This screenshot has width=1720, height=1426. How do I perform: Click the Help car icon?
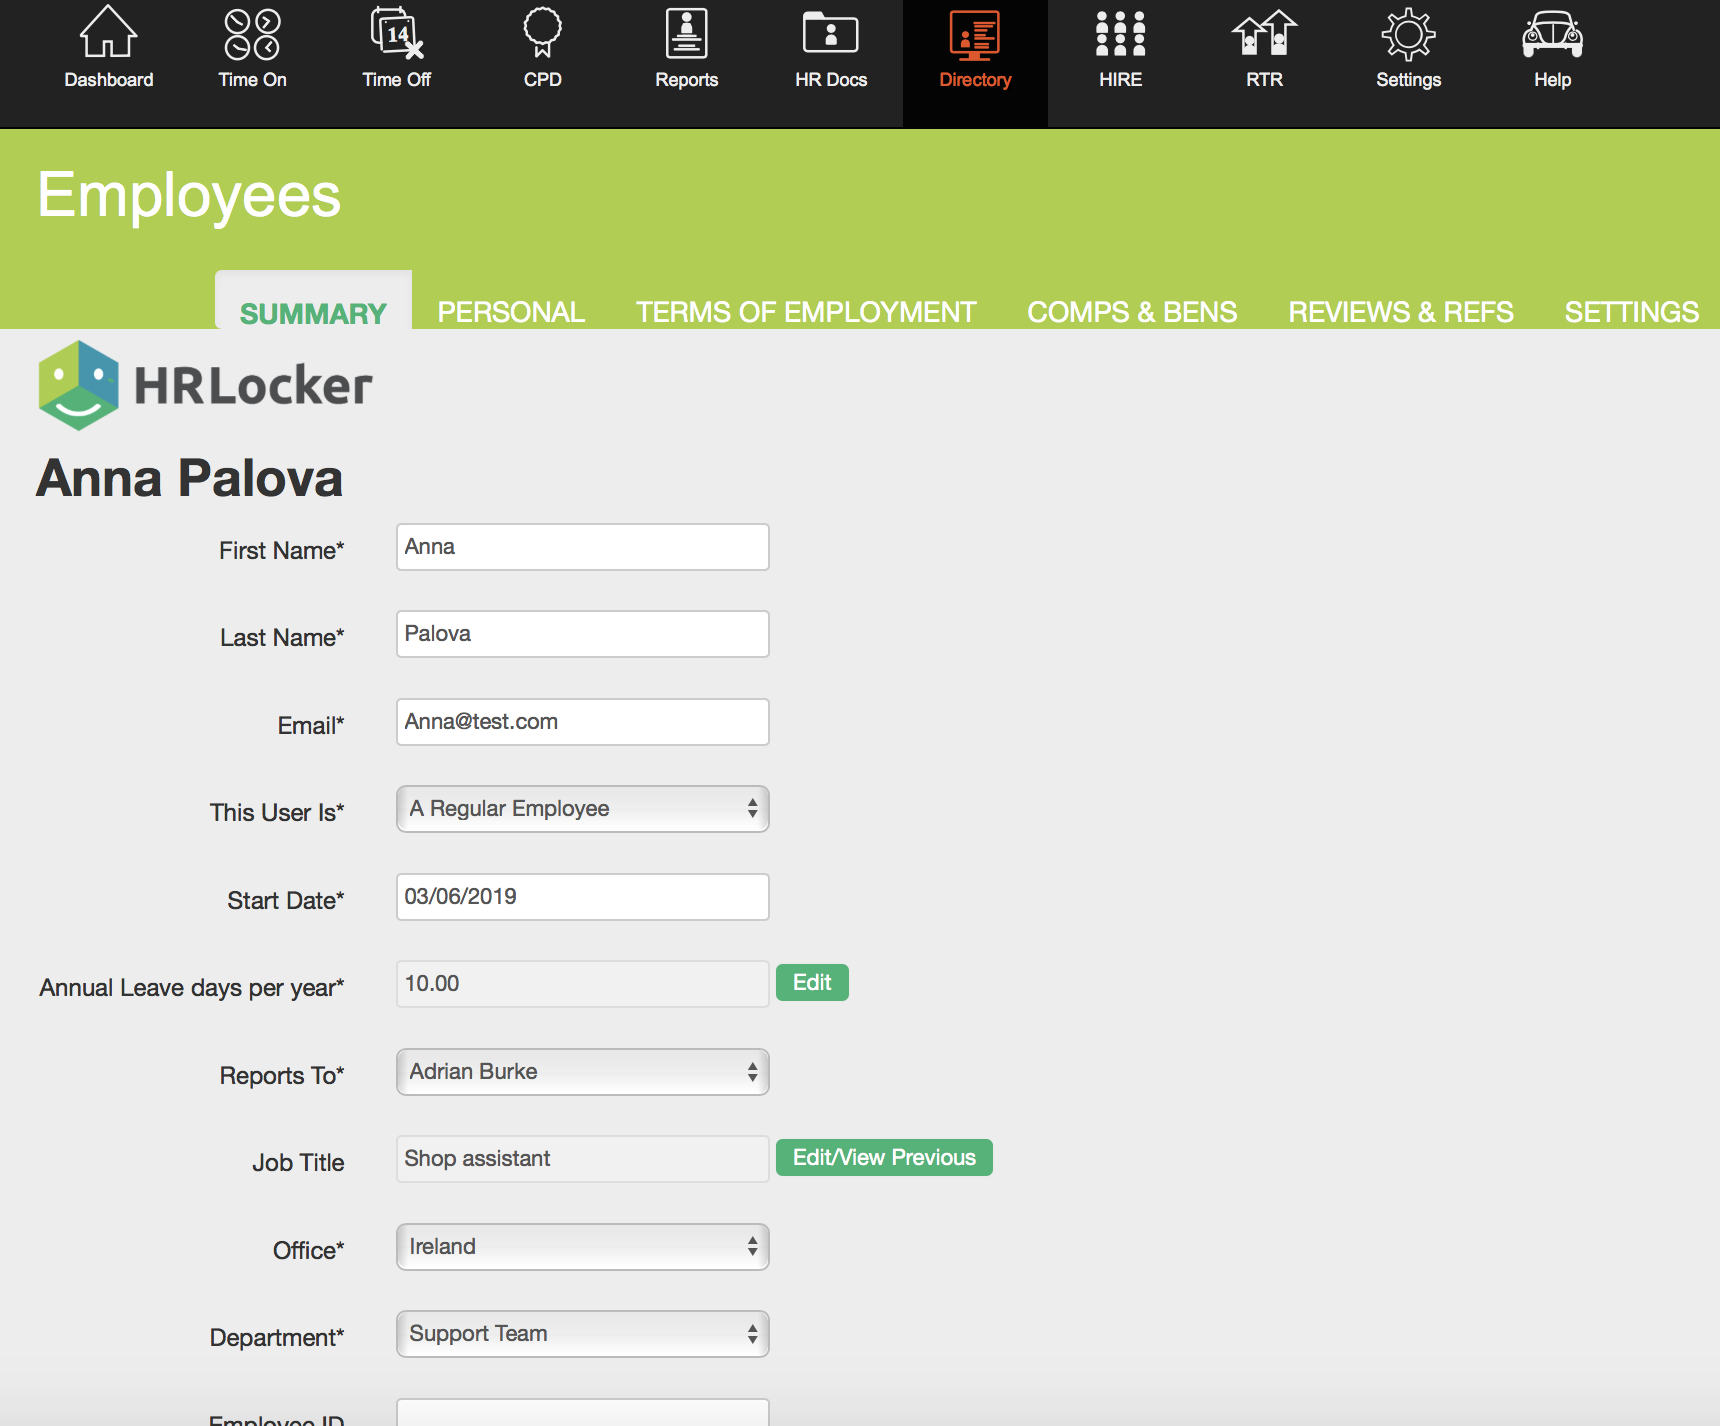pos(1552,34)
